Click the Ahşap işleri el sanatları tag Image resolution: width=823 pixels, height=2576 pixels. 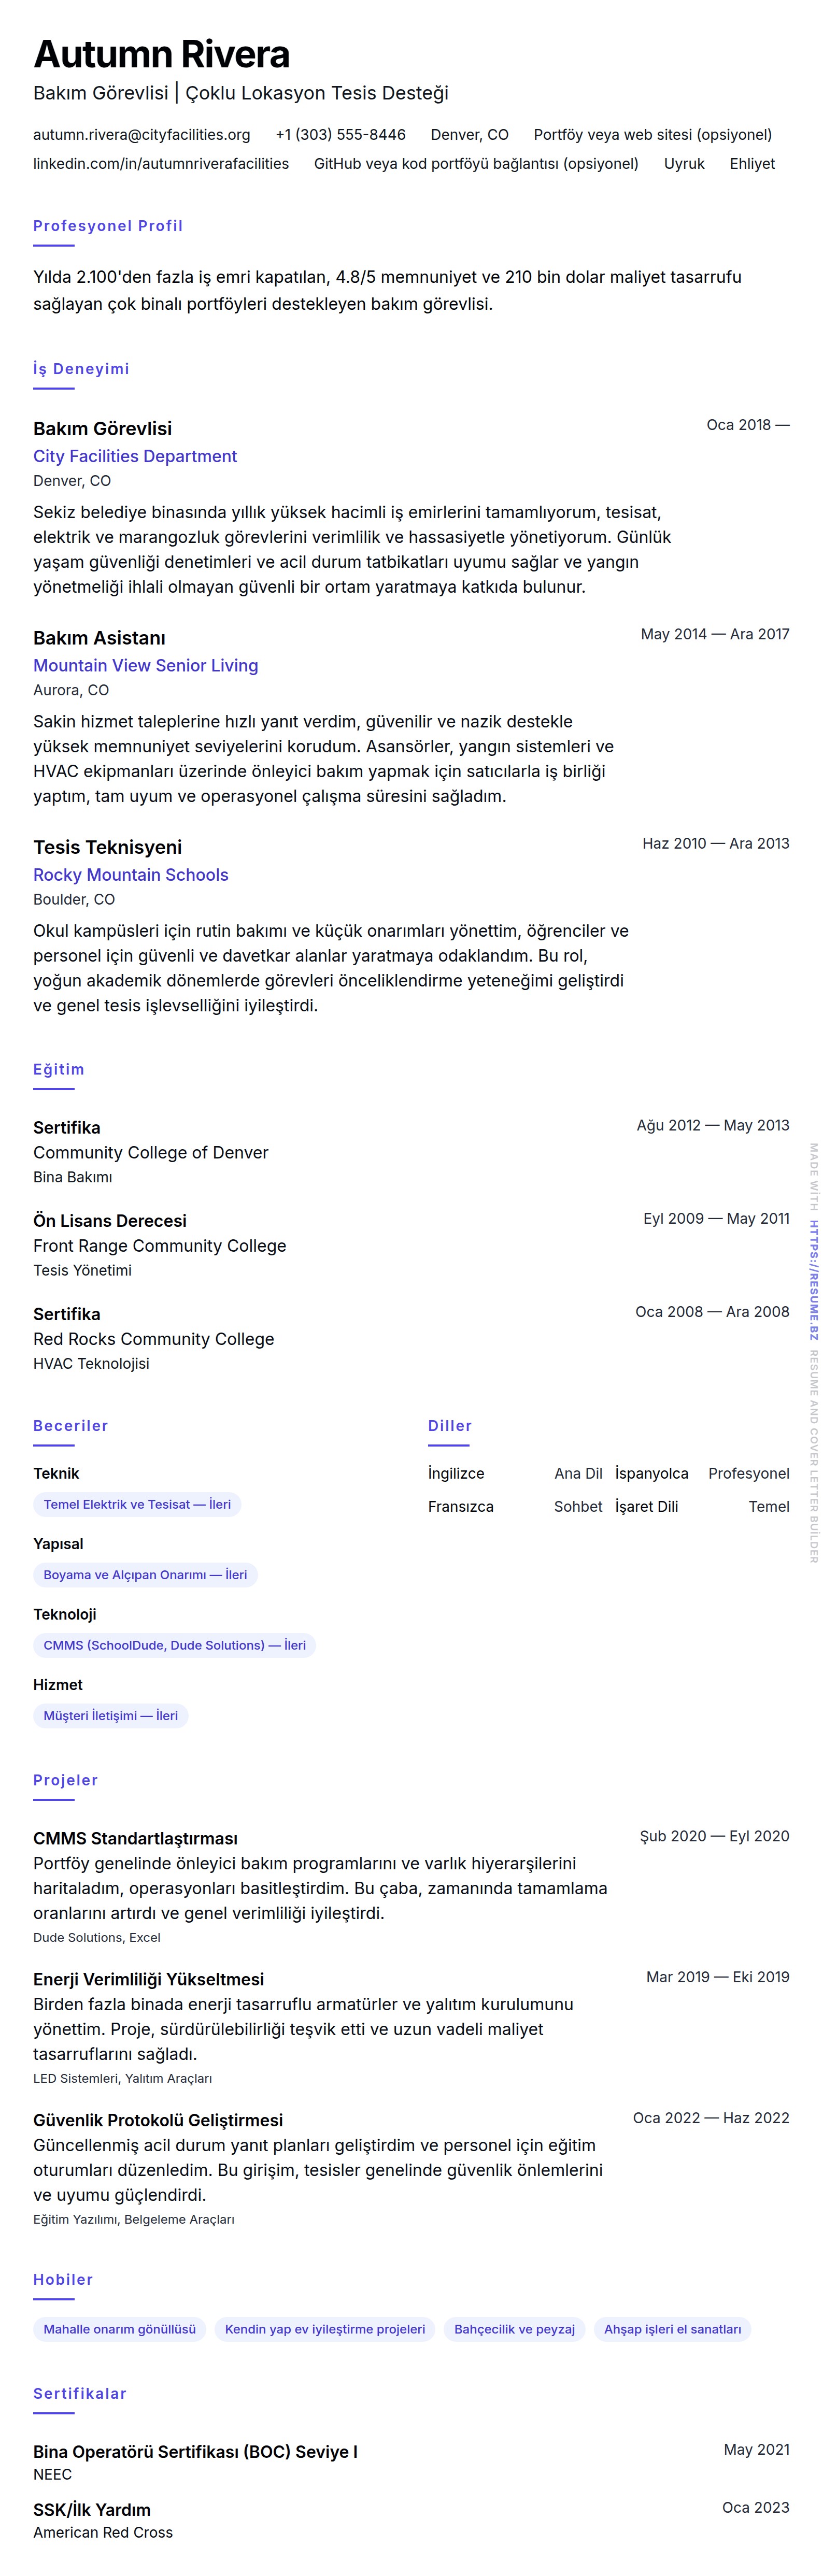tap(672, 2329)
